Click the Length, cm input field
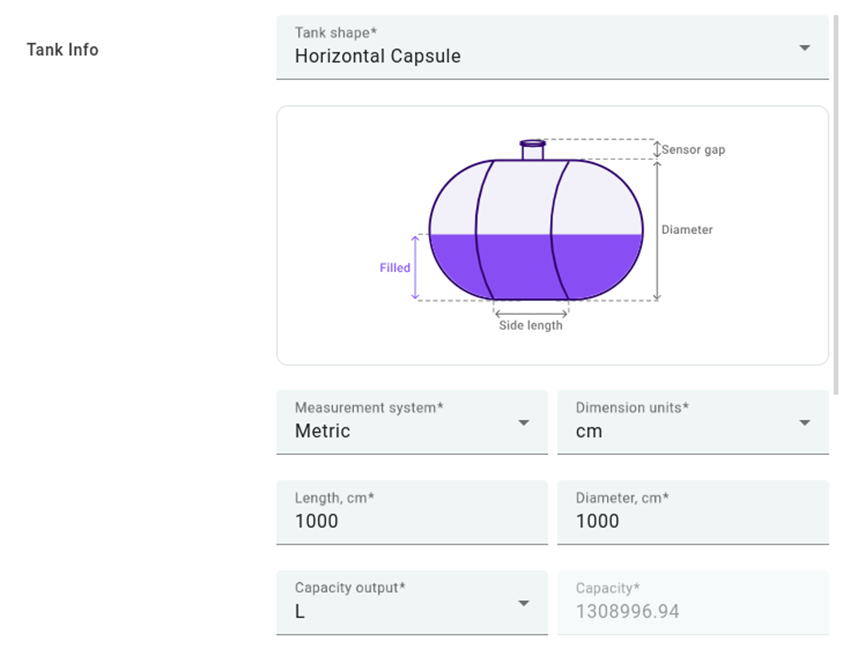 411,521
